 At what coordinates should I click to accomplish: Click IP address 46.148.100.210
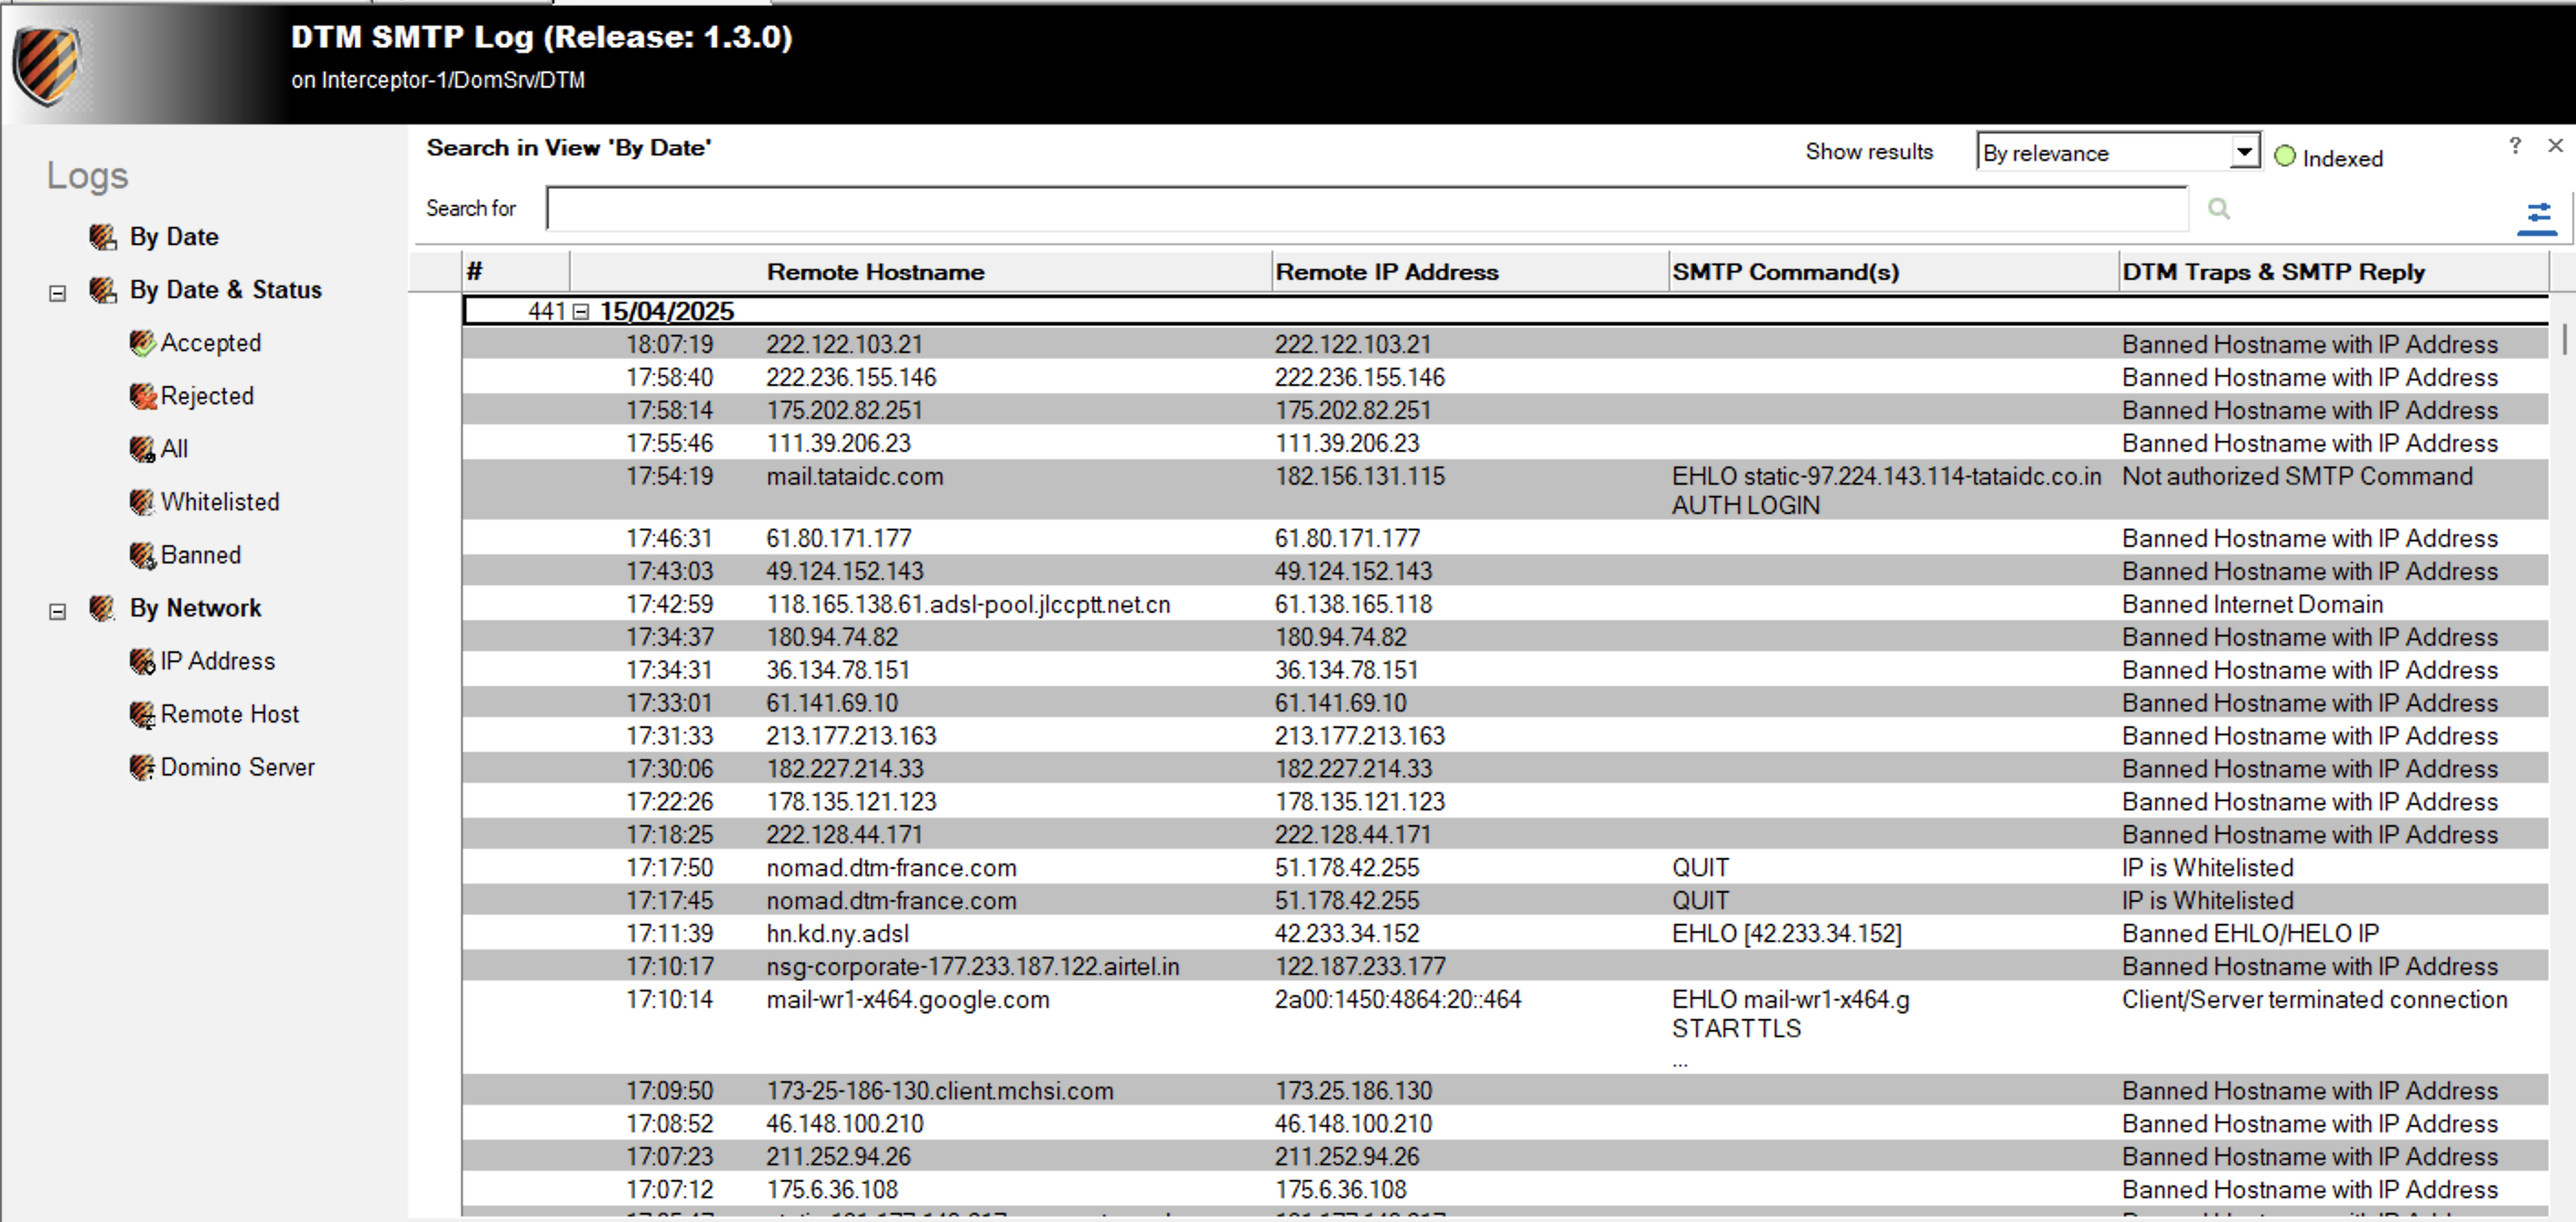click(1352, 1123)
